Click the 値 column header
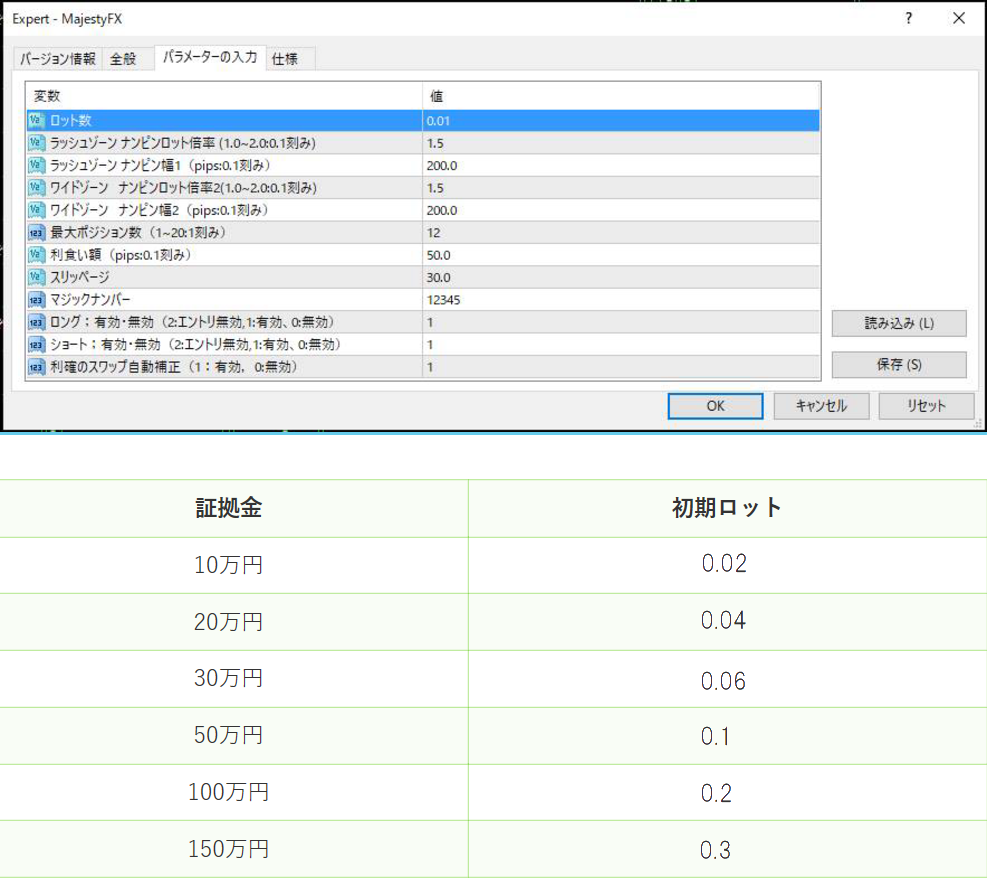The image size is (987, 883). (x=621, y=96)
